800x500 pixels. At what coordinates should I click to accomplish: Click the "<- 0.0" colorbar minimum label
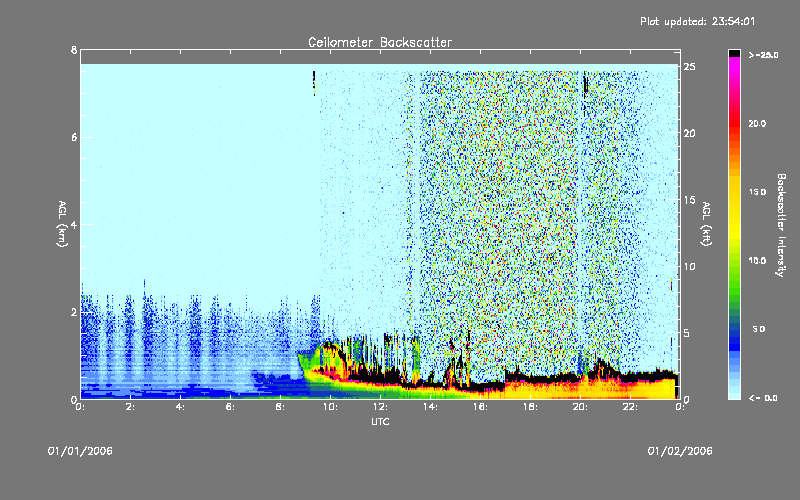point(763,398)
